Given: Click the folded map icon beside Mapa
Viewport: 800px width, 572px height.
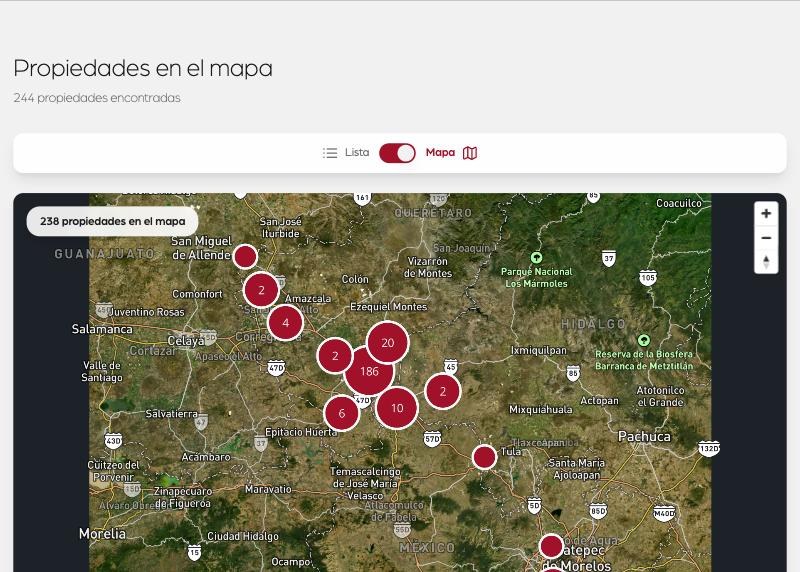Looking at the screenshot, I should [x=470, y=153].
